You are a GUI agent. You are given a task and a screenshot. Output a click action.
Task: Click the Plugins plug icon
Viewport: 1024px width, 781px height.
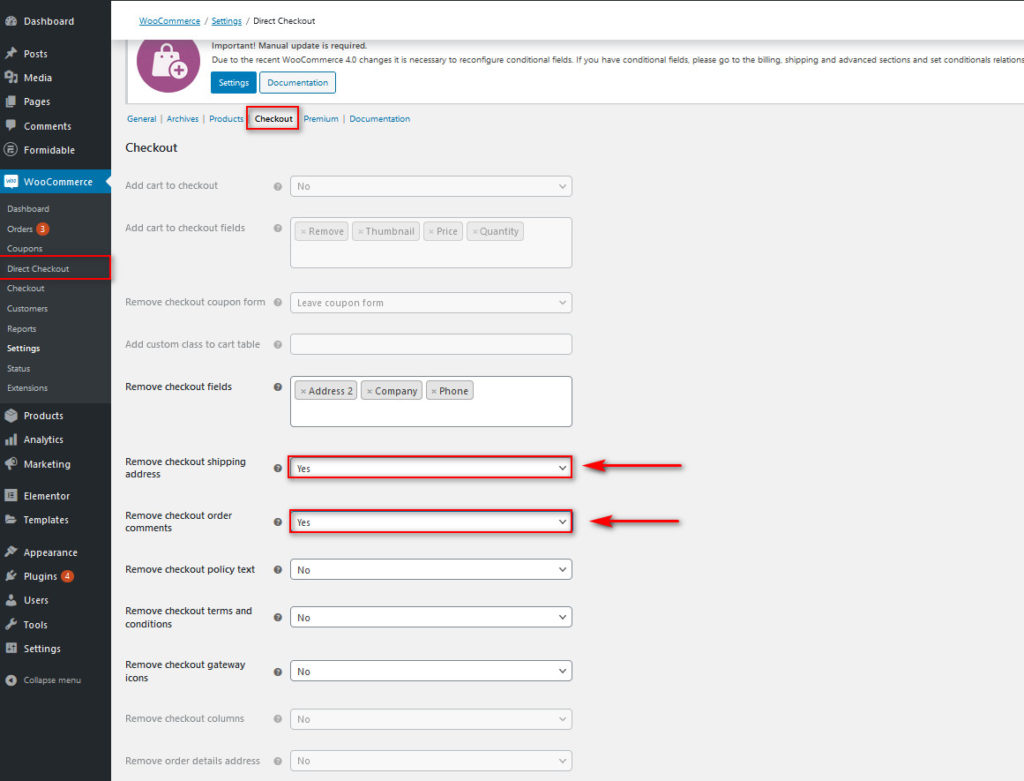click(10, 576)
